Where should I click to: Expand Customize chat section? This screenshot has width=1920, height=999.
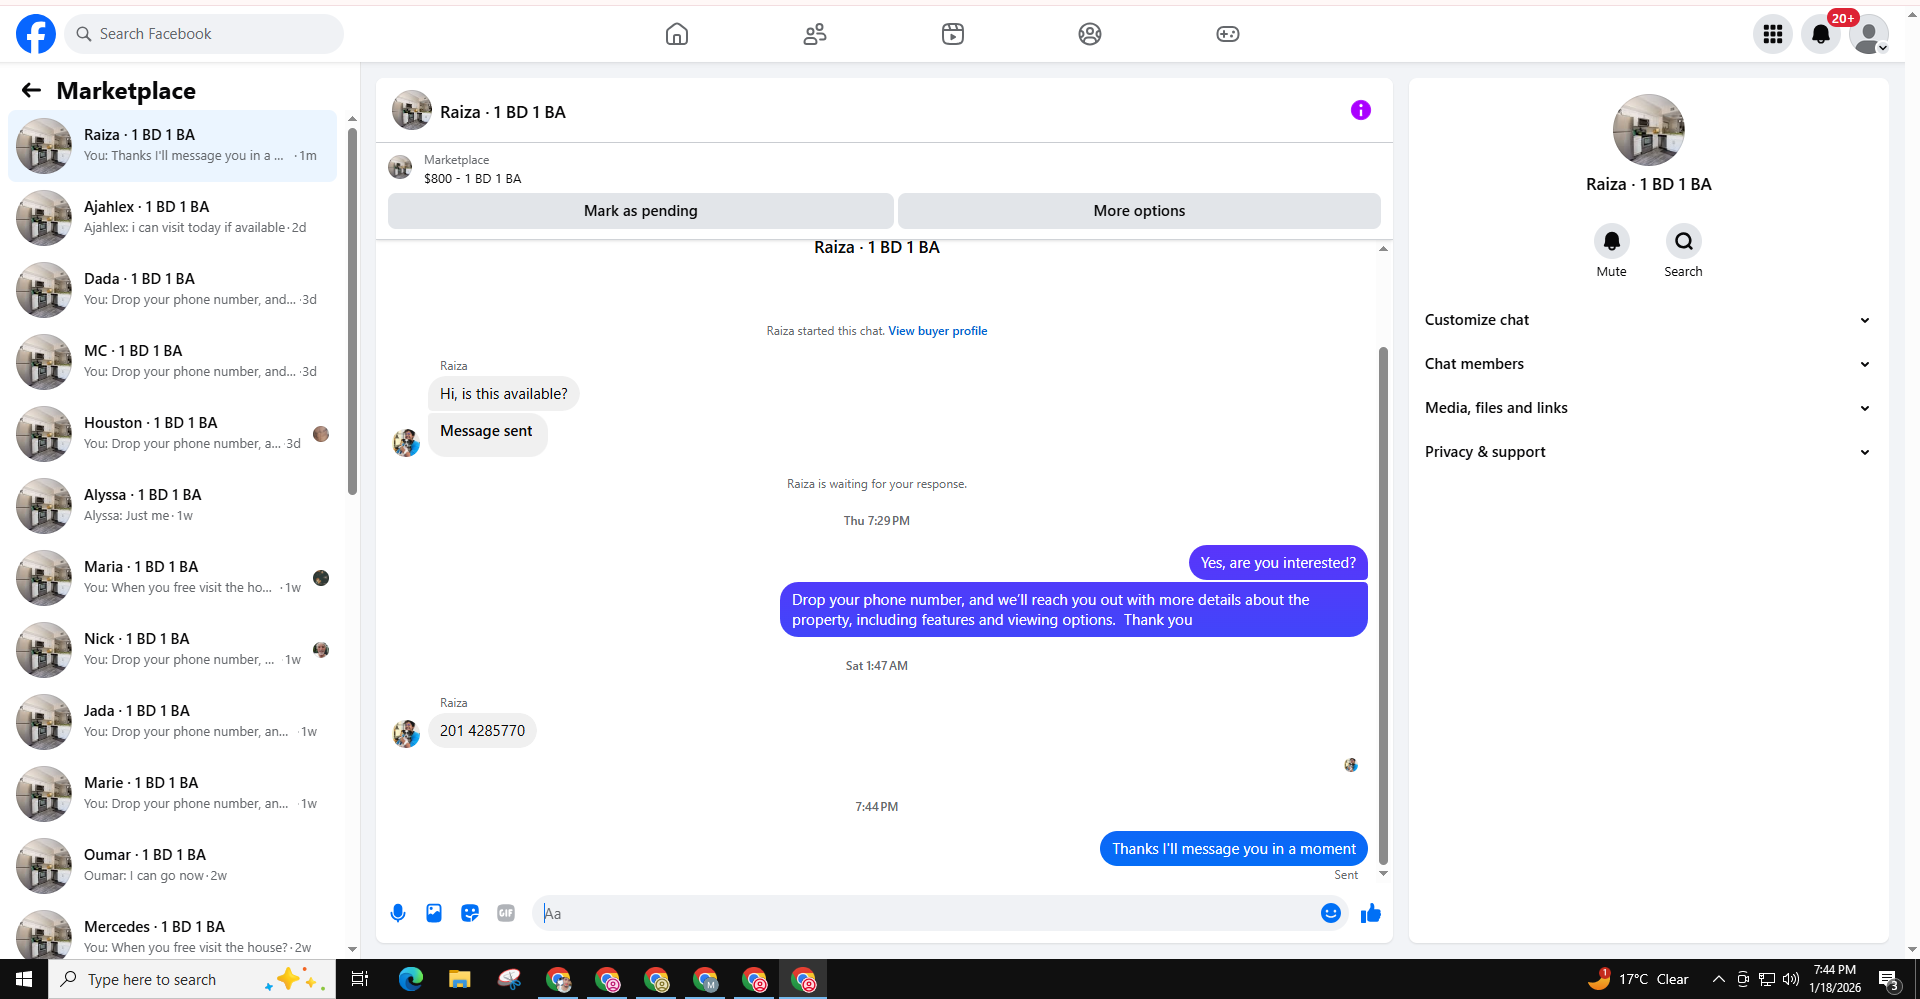pyautogui.click(x=1648, y=320)
